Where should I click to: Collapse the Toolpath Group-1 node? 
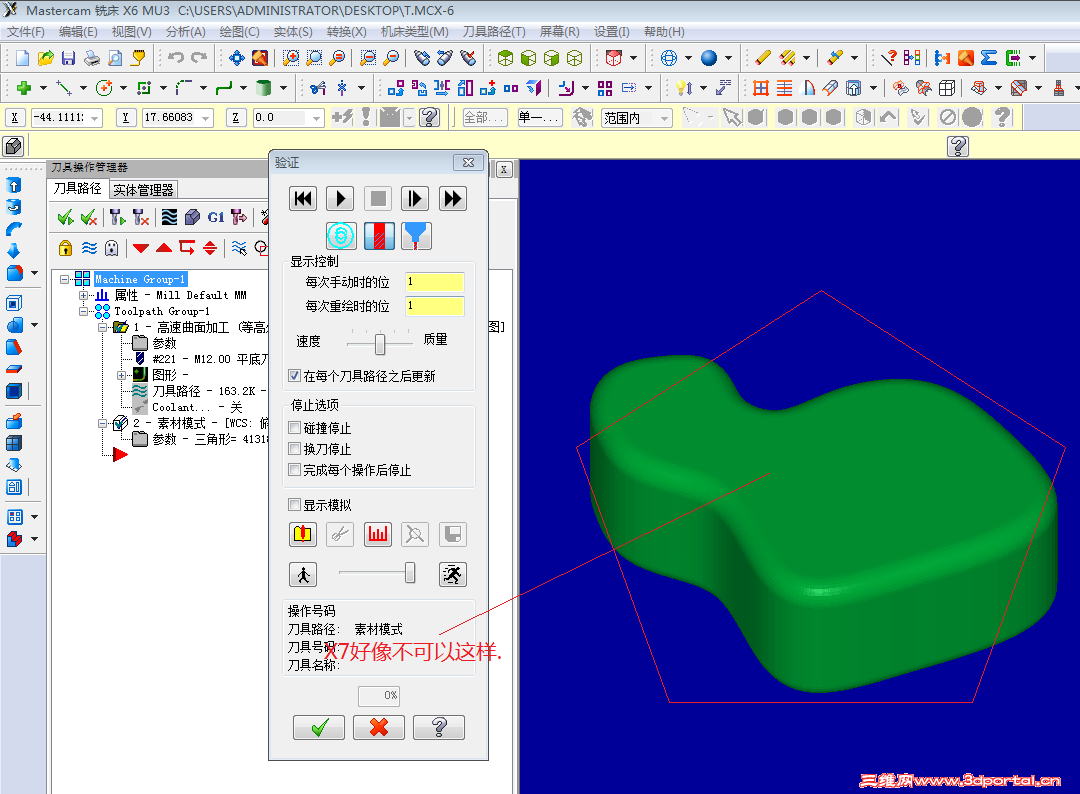[83, 311]
